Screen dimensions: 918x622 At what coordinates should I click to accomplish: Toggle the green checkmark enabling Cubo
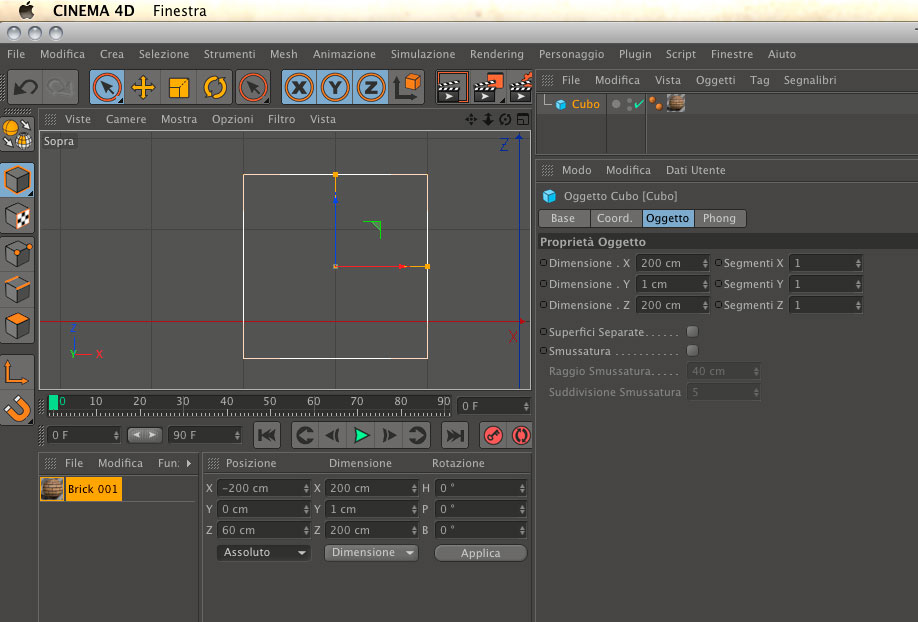click(639, 104)
